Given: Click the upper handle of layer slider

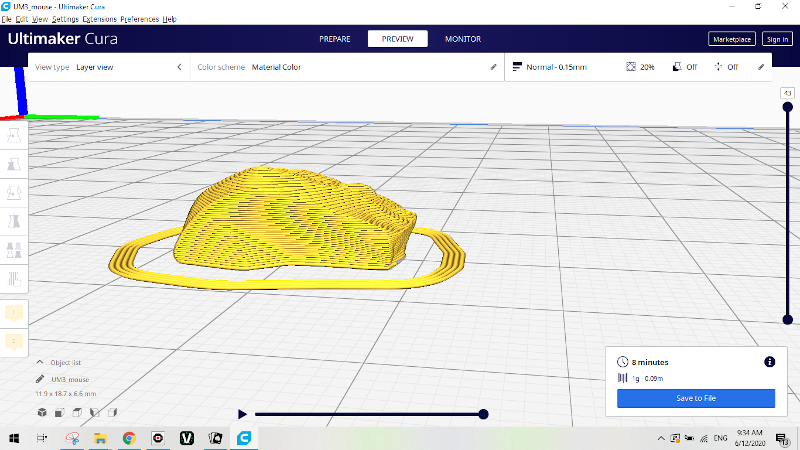Looking at the screenshot, I should 788,107.
